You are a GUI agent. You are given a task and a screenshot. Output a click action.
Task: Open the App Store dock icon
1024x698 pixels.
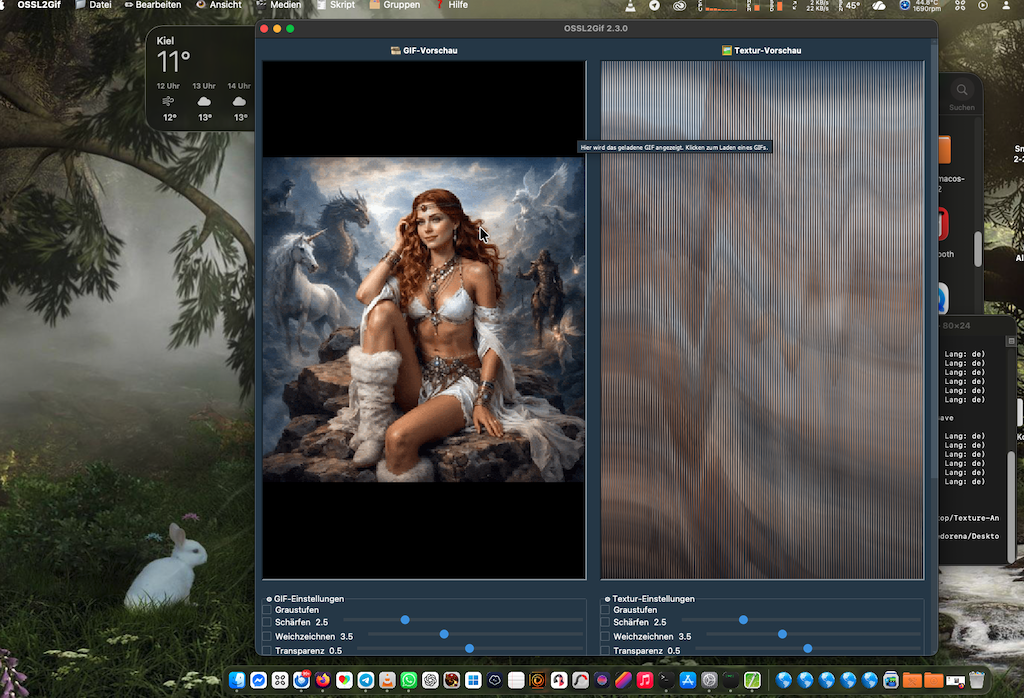[688, 680]
